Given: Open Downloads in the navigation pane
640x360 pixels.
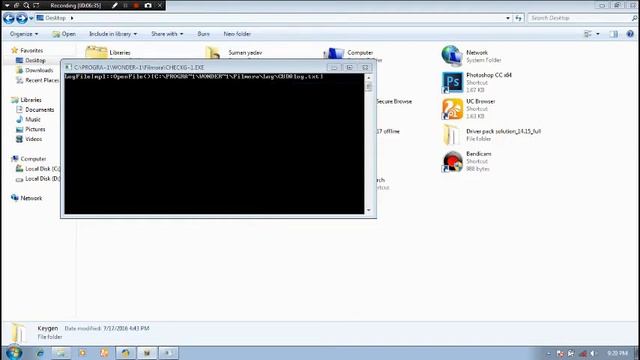Looking at the screenshot, I should (x=39, y=70).
